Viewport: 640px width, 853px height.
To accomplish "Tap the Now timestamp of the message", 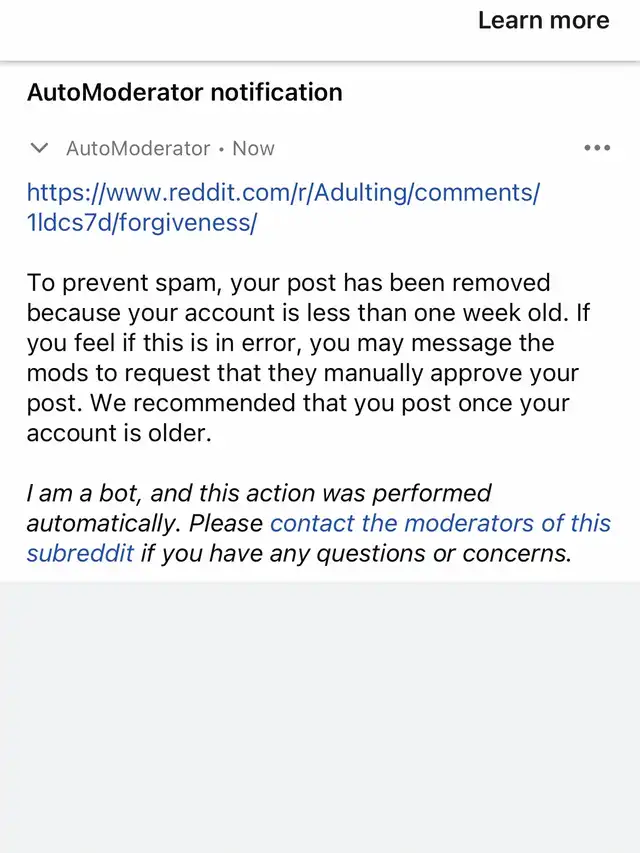I will pyautogui.click(x=253, y=148).
